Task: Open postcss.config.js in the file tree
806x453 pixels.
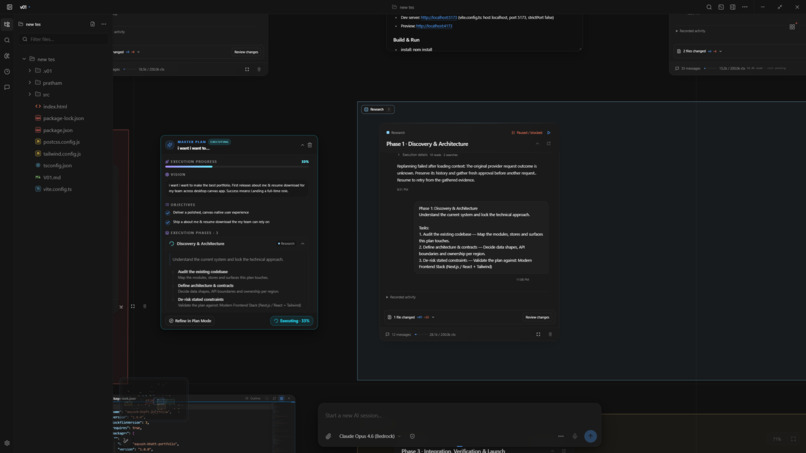Action: pos(61,142)
